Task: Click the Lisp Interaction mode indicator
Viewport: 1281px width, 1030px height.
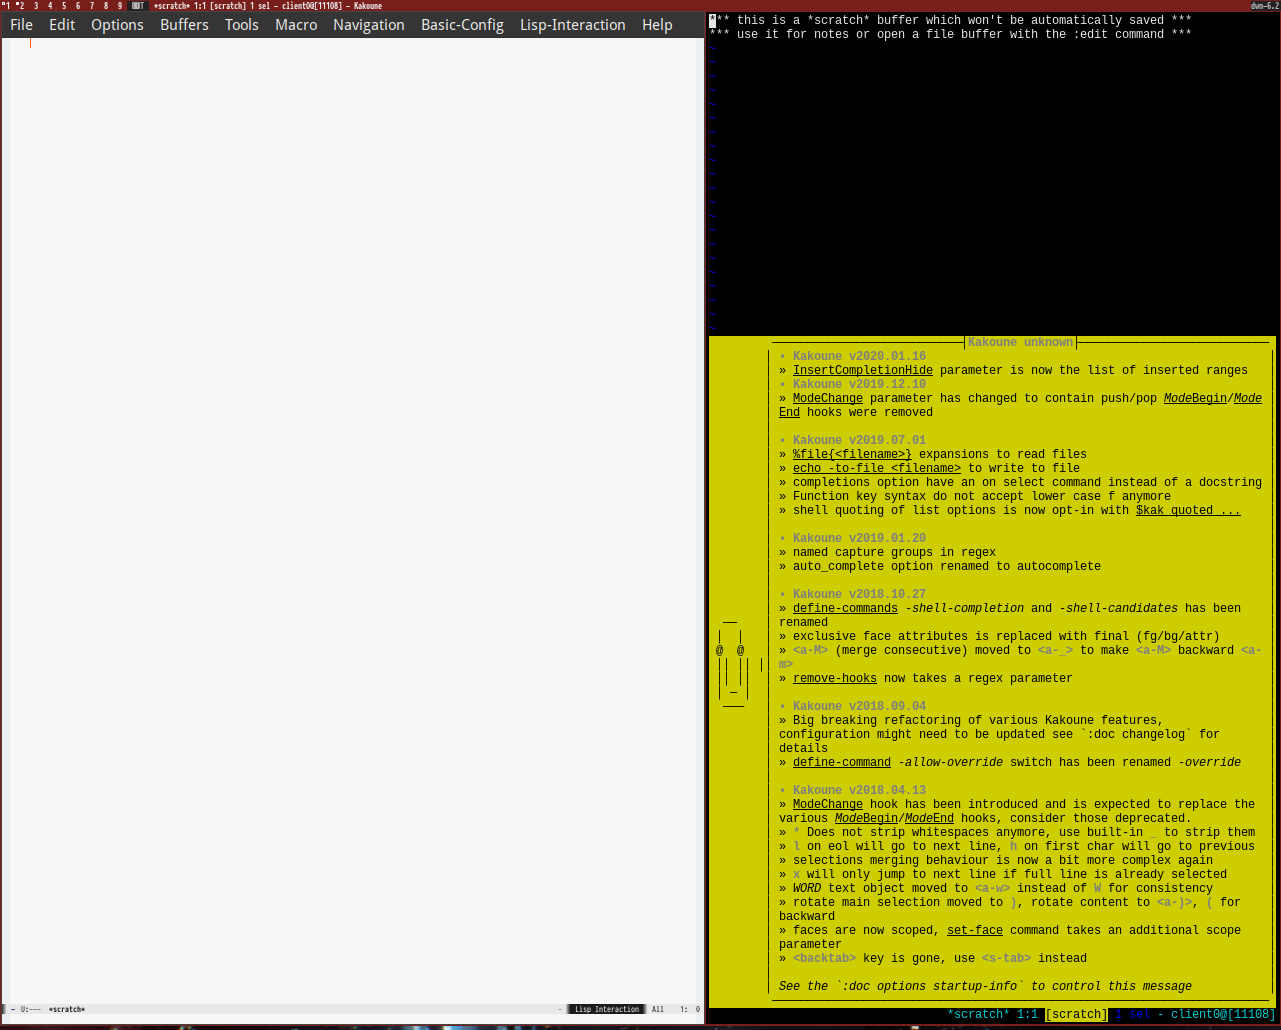Action: pos(607,1009)
